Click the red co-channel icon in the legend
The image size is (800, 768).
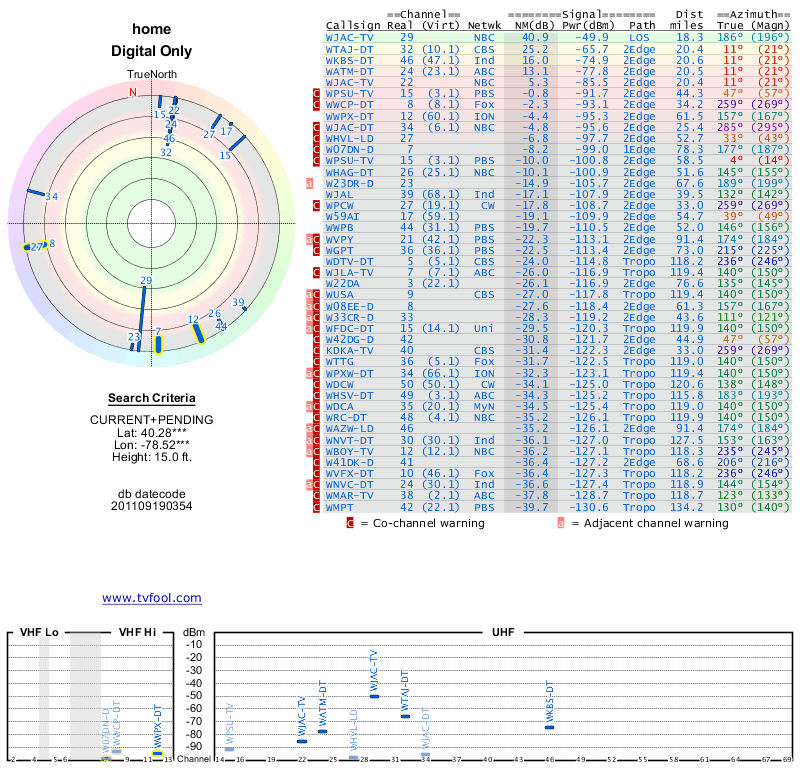tap(350, 522)
